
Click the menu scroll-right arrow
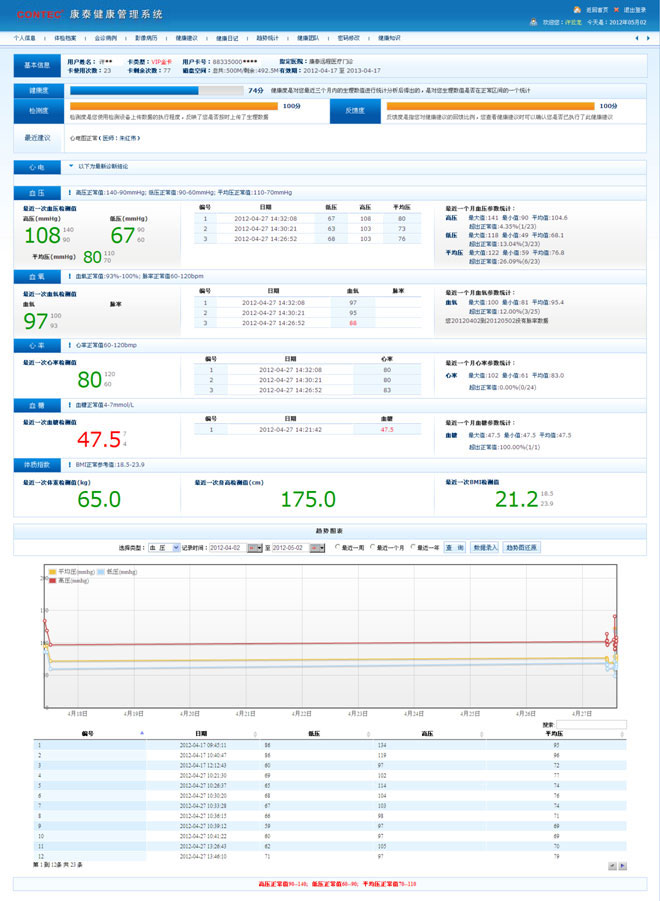click(649, 38)
